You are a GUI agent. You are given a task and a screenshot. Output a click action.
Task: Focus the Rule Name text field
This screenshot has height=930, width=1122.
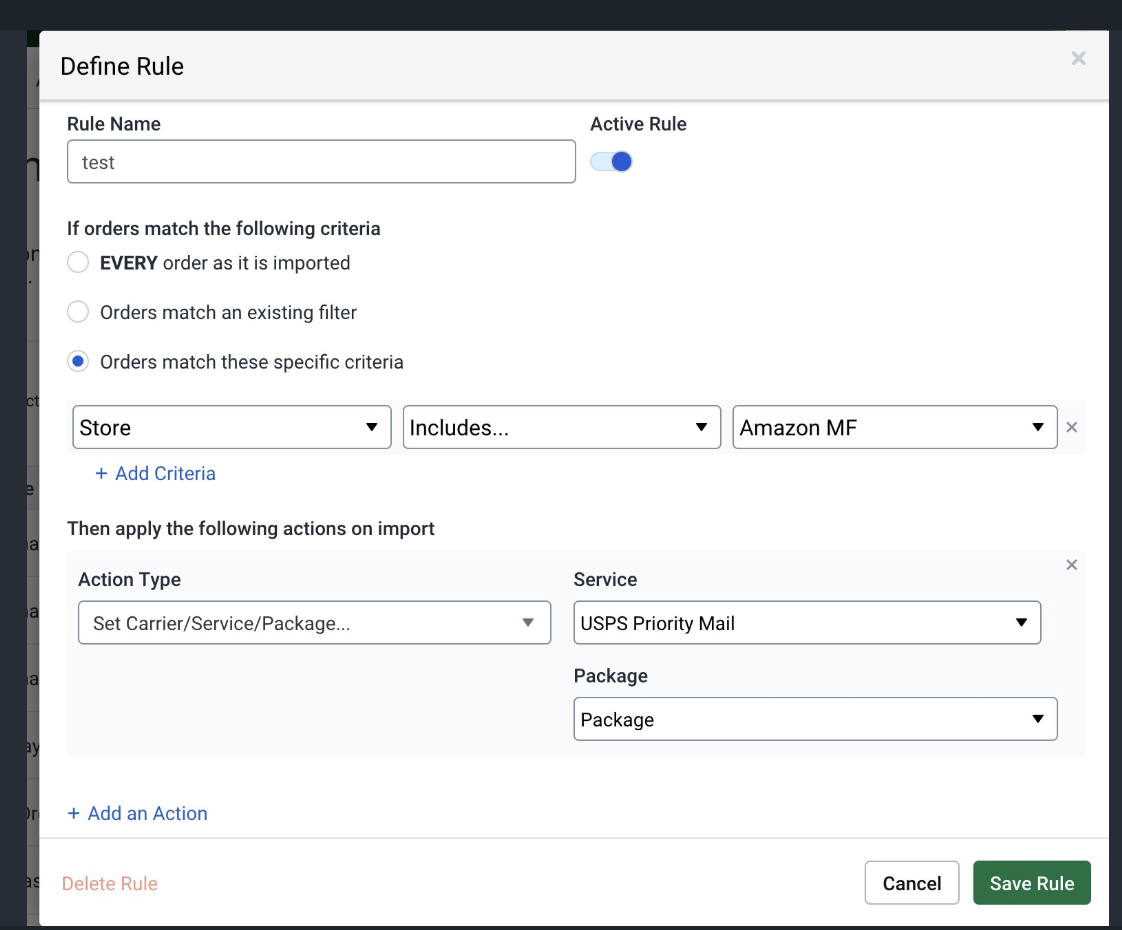coord(321,162)
